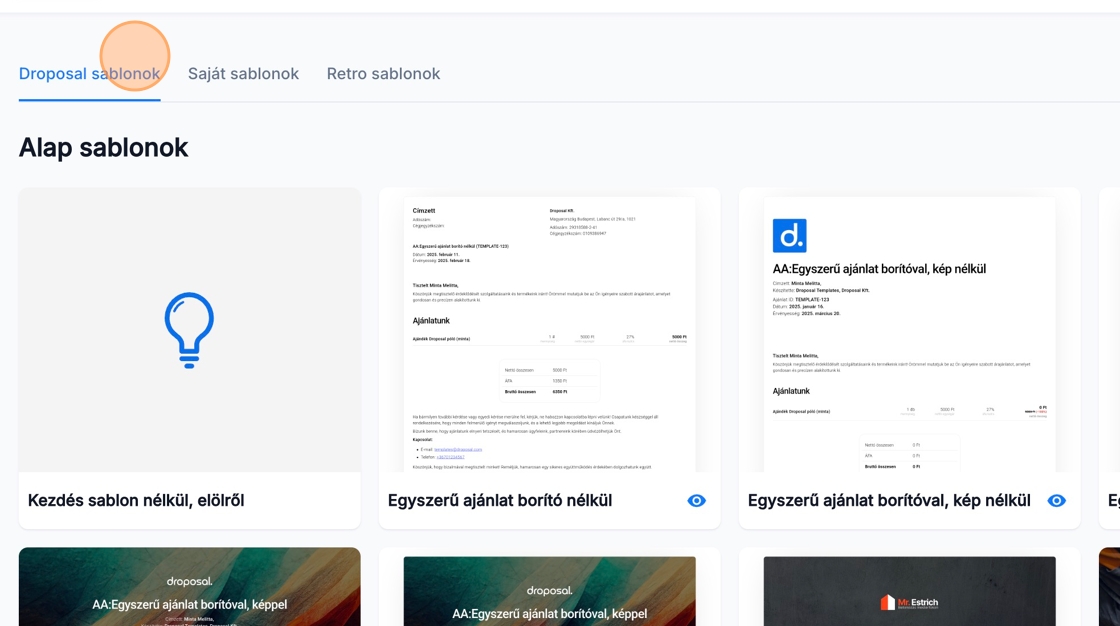This screenshot has width=1120, height=626.
Task: Switch to the Droposal sablonok tab
Action: coord(89,74)
